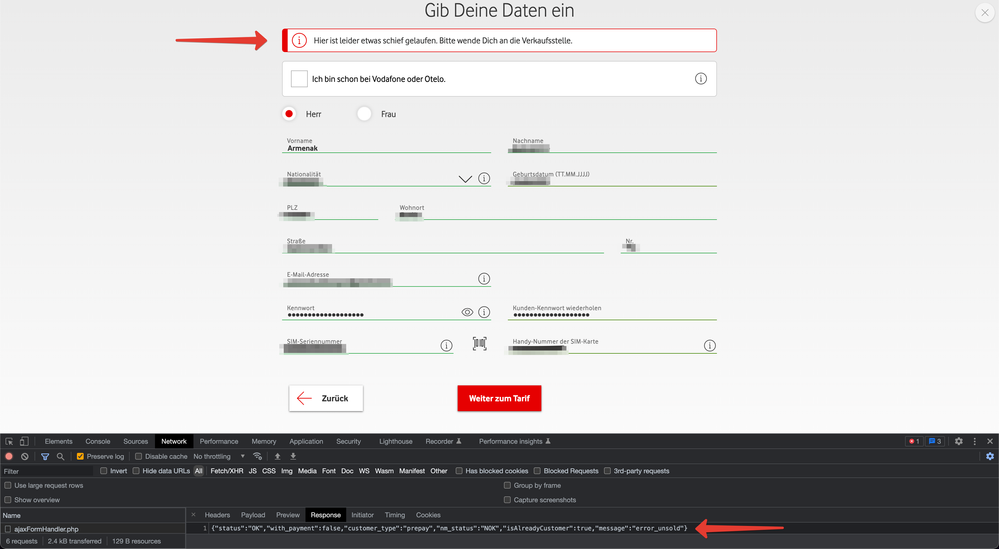Check 'Ich bin schon bei Vodafone oder Otelo'
Screen dimensions: 999x549
click(x=299, y=78)
